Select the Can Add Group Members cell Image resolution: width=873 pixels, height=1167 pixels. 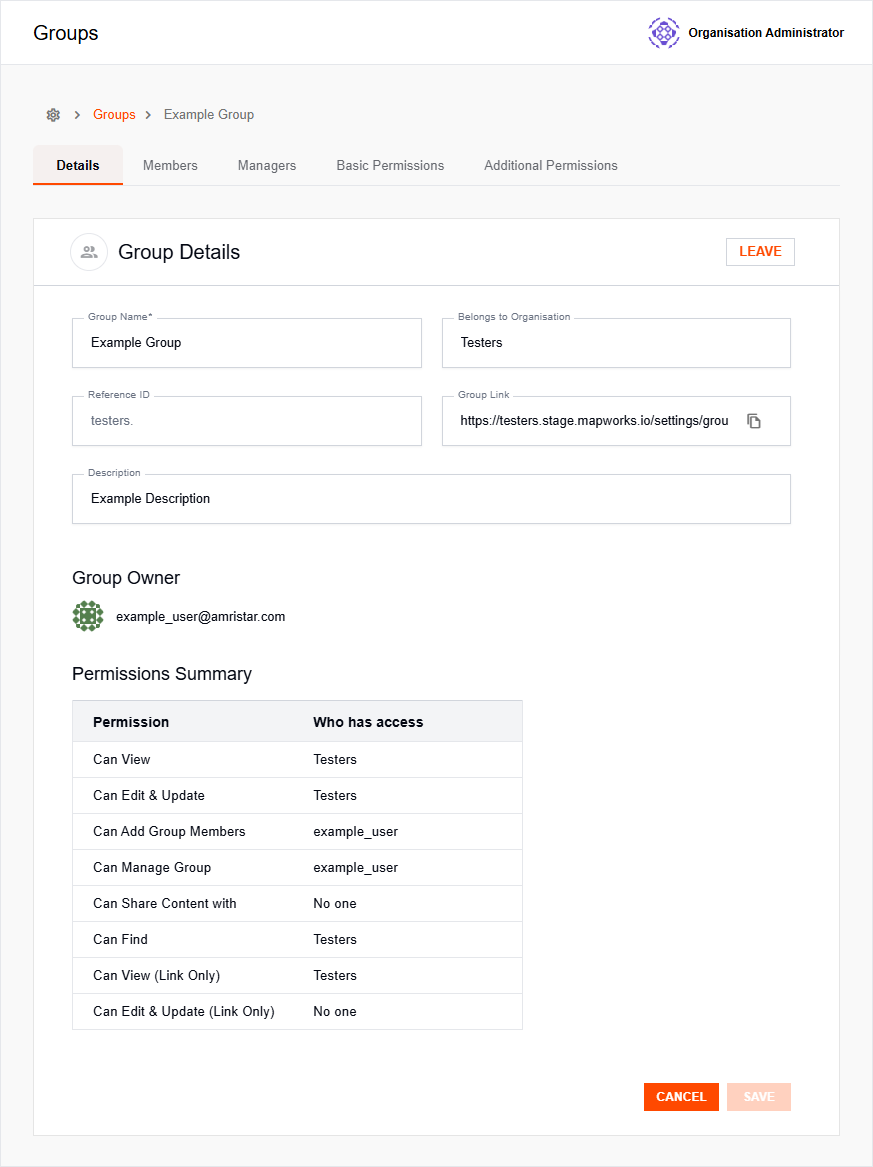tap(169, 831)
